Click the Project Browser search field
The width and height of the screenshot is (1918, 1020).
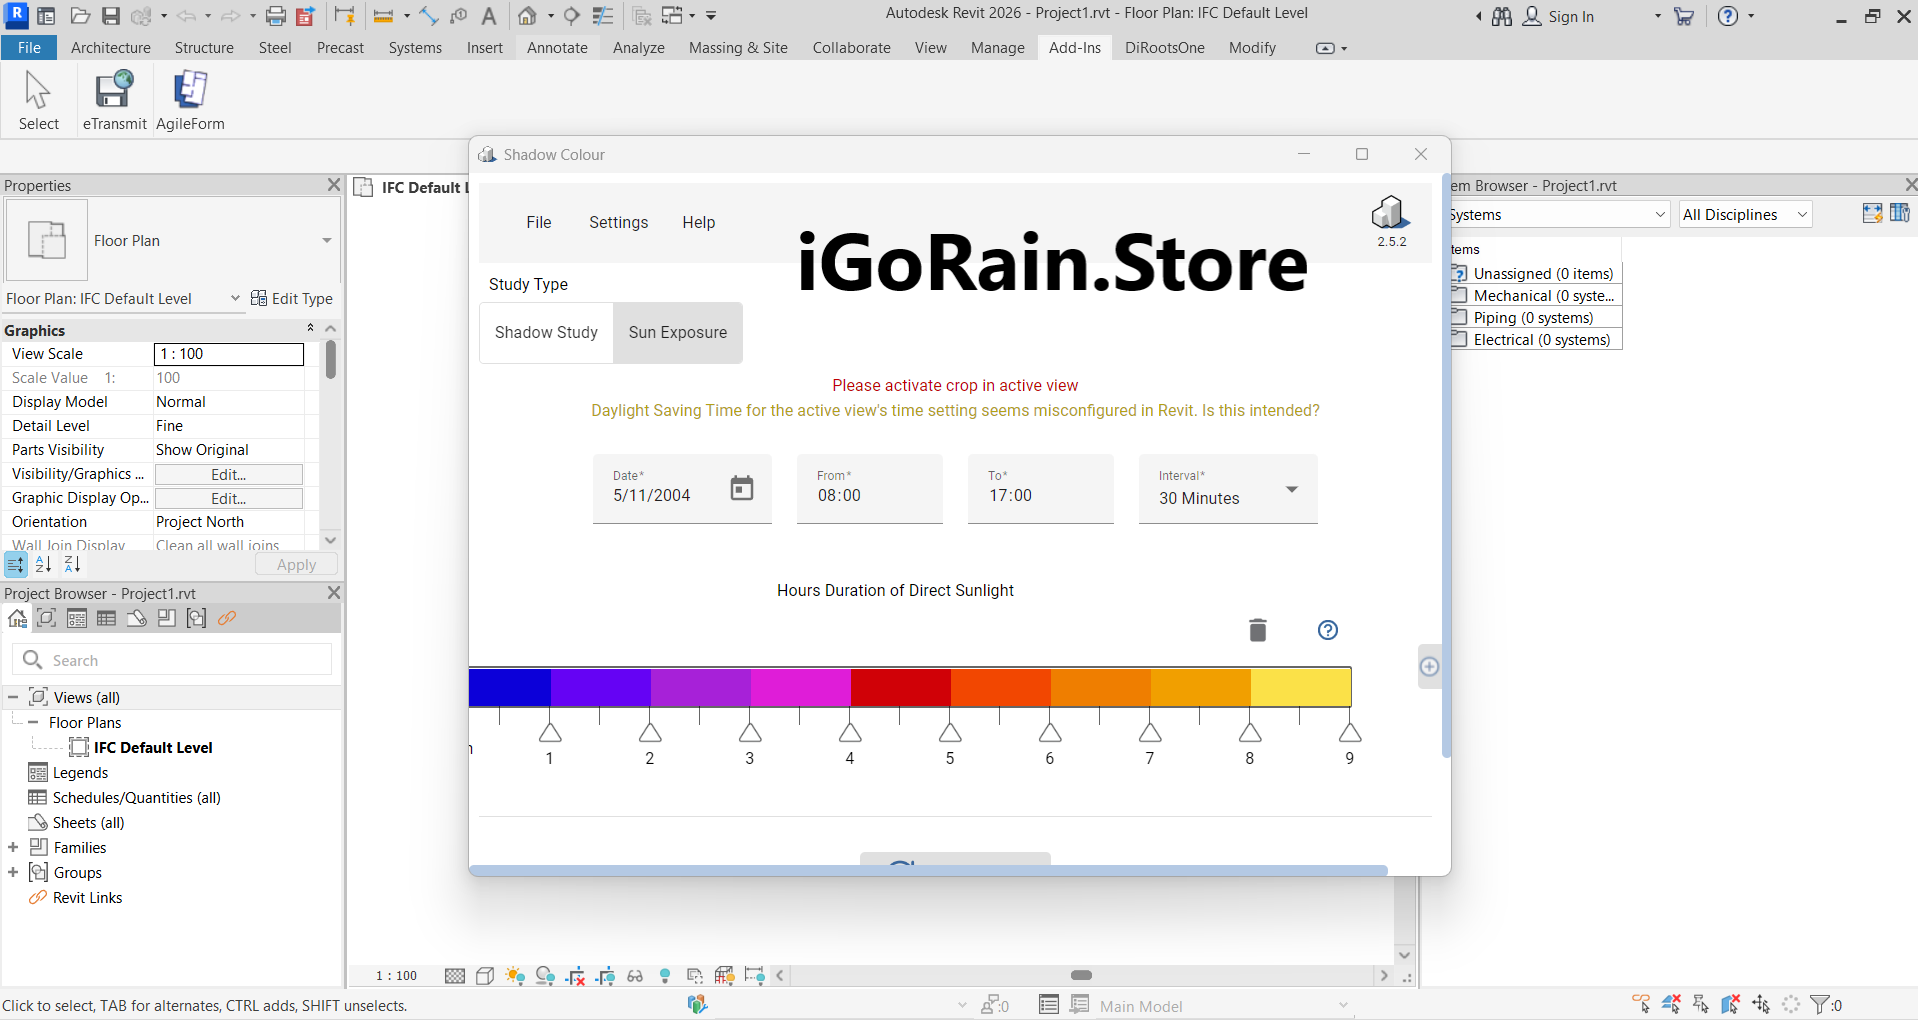[172, 660]
